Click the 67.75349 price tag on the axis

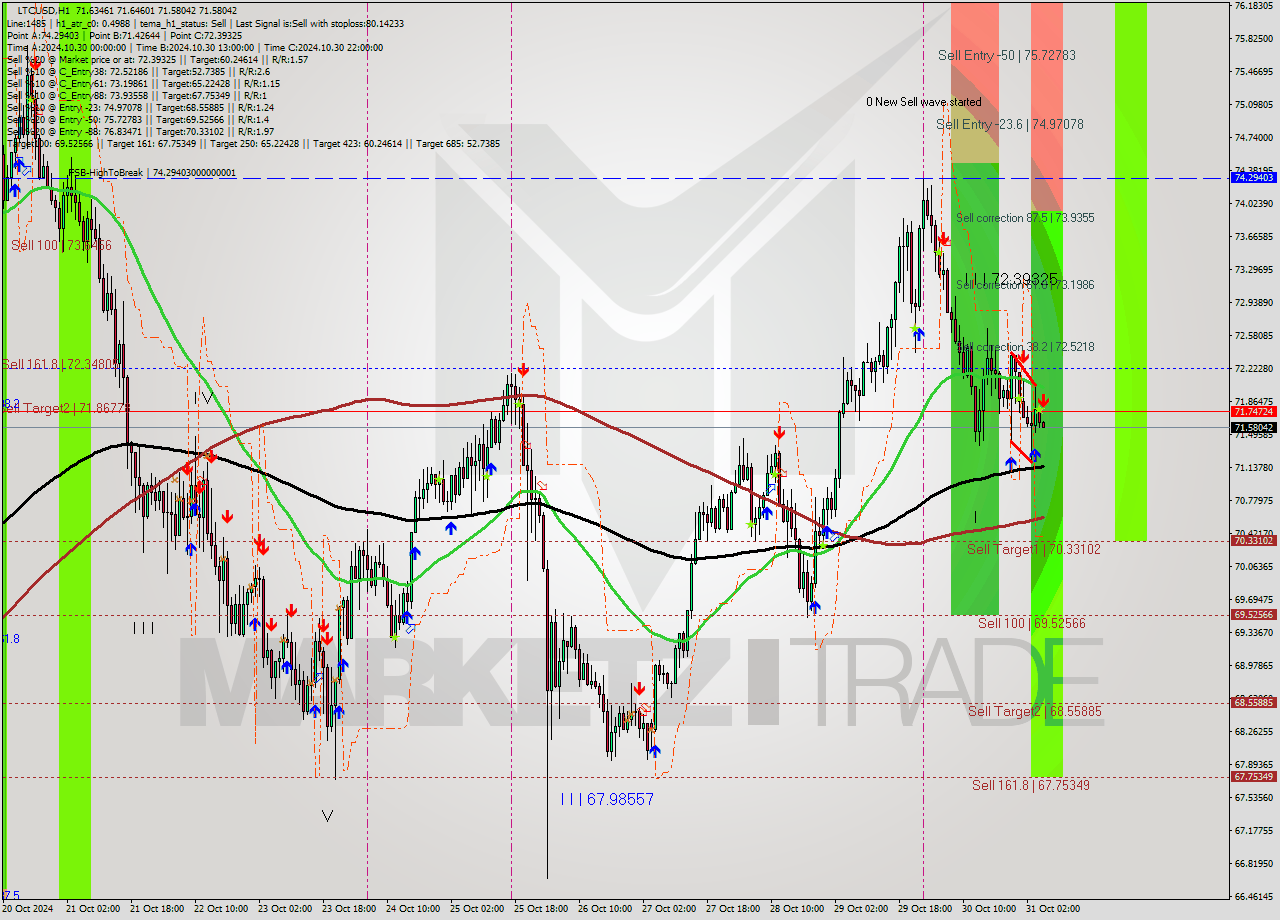point(1253,777)
